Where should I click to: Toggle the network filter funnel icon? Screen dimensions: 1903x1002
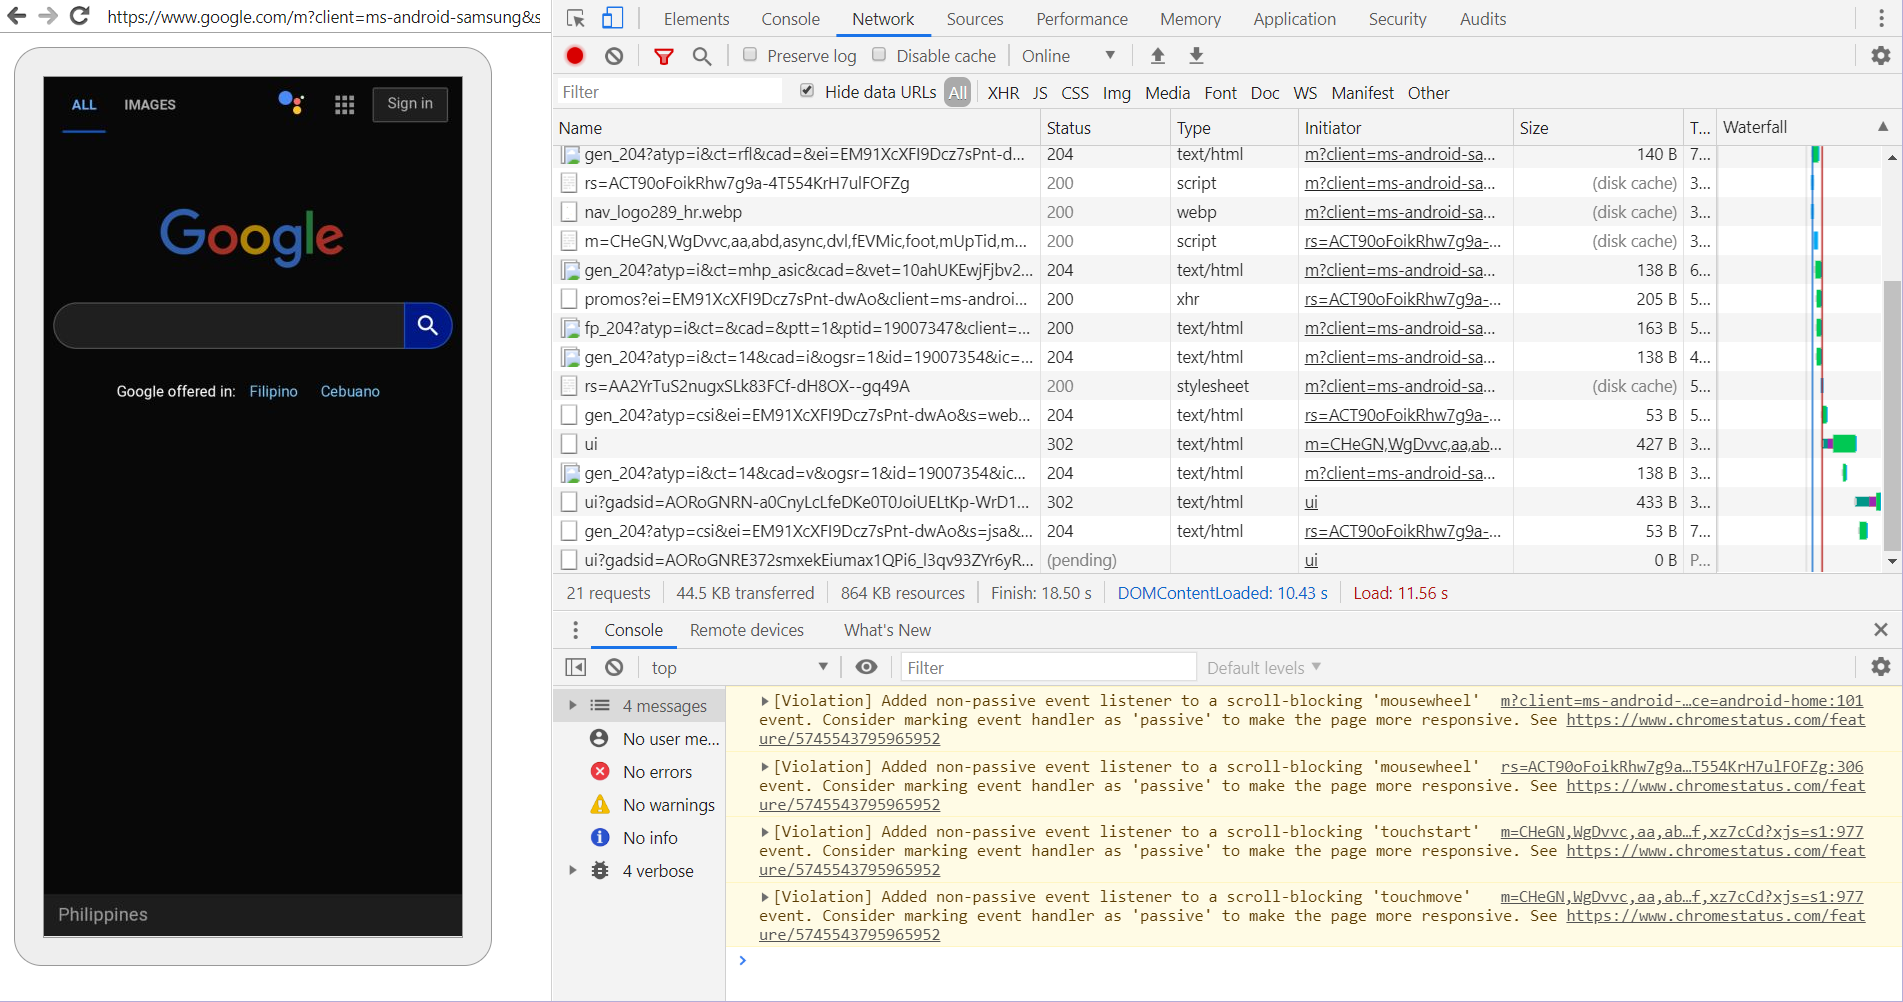663,56
